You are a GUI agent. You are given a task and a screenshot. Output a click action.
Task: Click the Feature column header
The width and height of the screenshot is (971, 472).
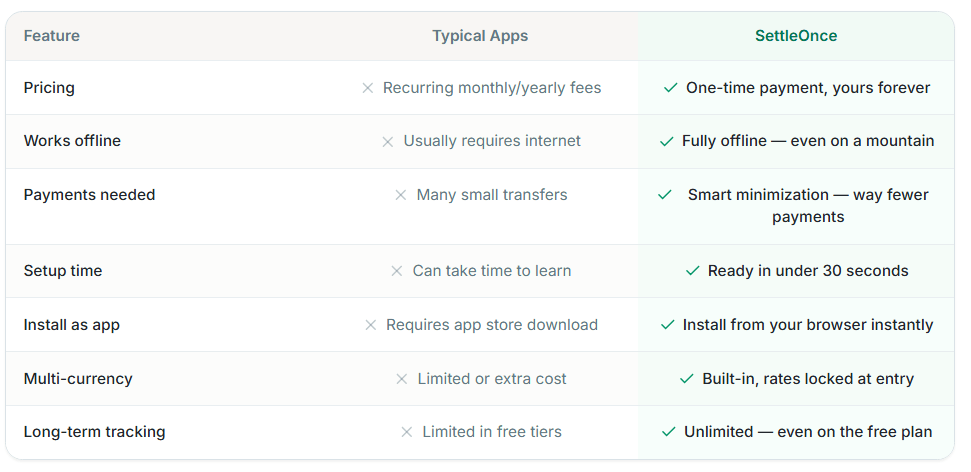coord(52,36)
